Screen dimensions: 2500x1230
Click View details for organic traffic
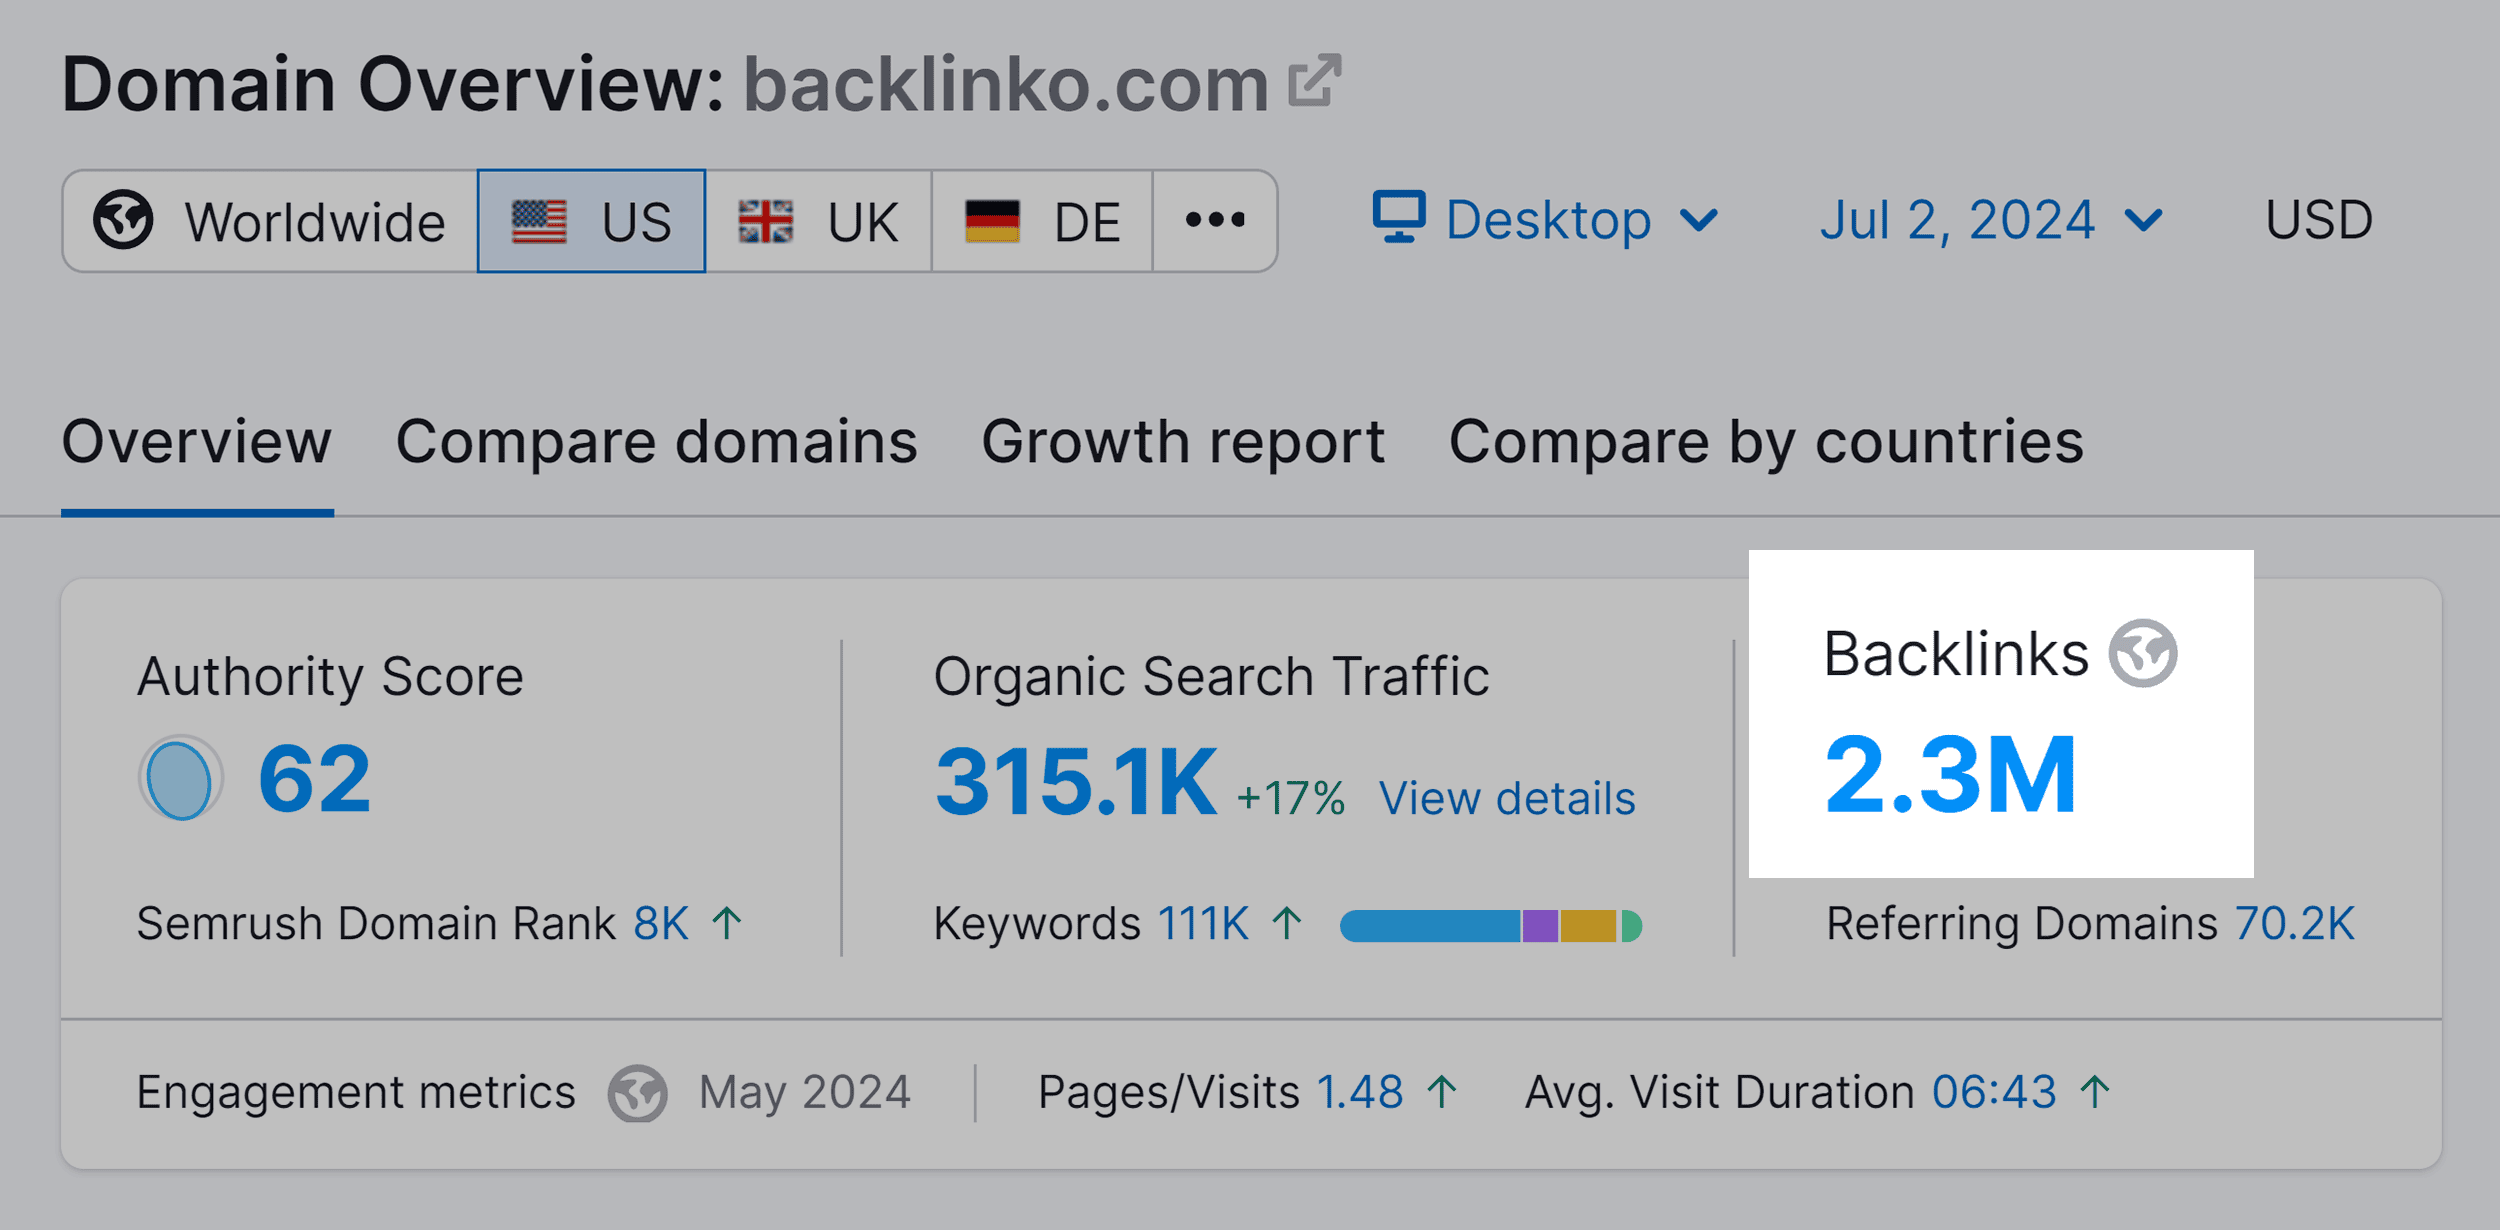pyautogui.click(x=1510, y=797)
